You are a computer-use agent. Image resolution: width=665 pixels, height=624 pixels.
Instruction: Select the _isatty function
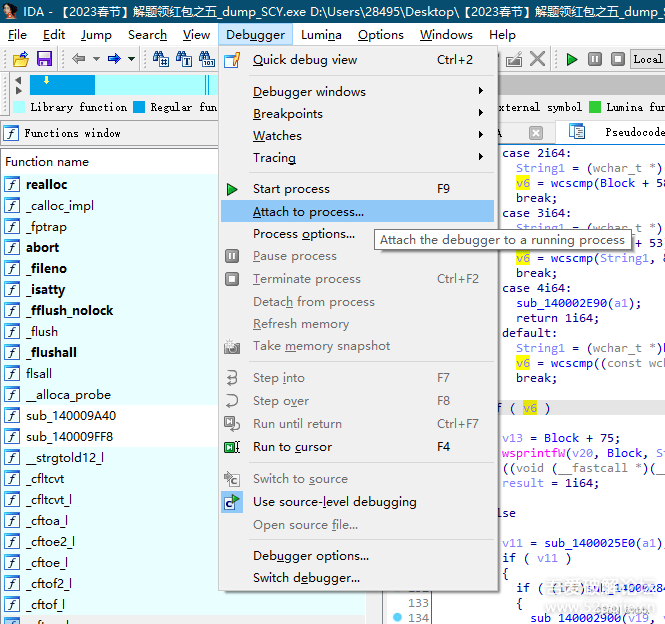[x=46, y=290]
